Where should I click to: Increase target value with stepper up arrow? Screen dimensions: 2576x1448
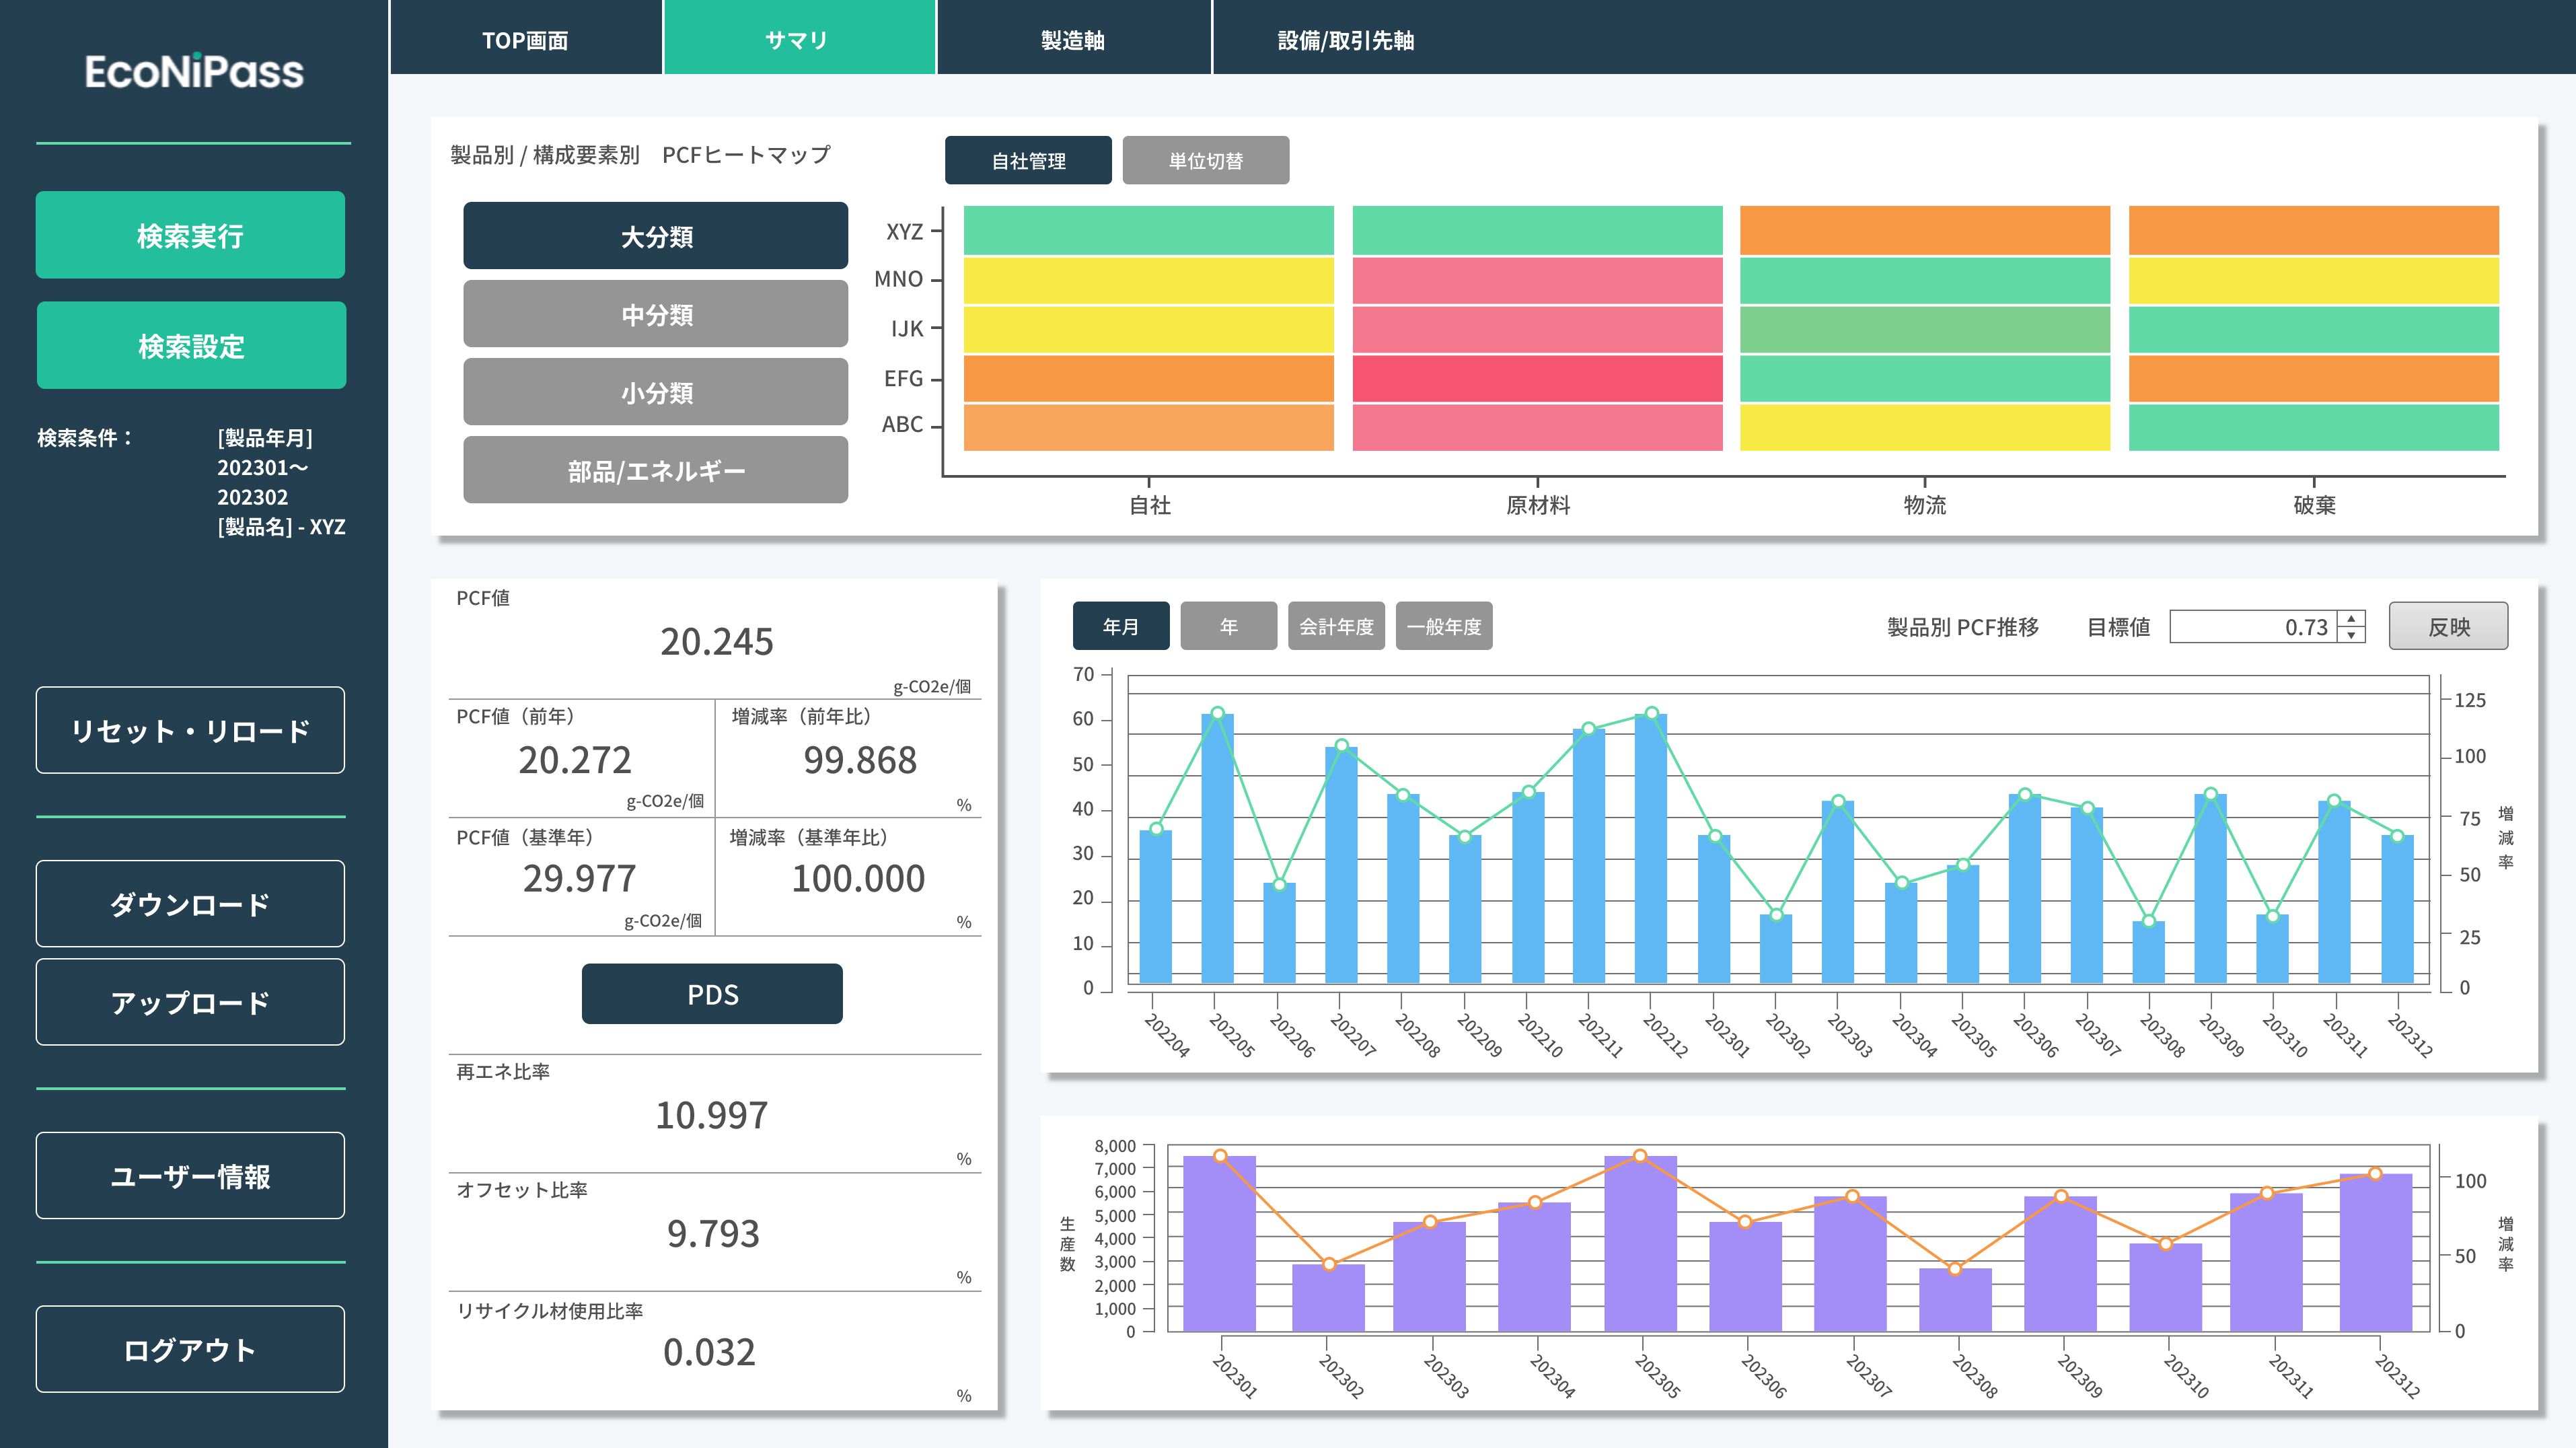pos(2351,618)
